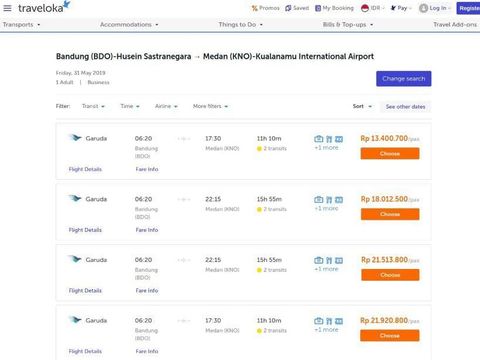Open the Transit filter dropdown

93,106
